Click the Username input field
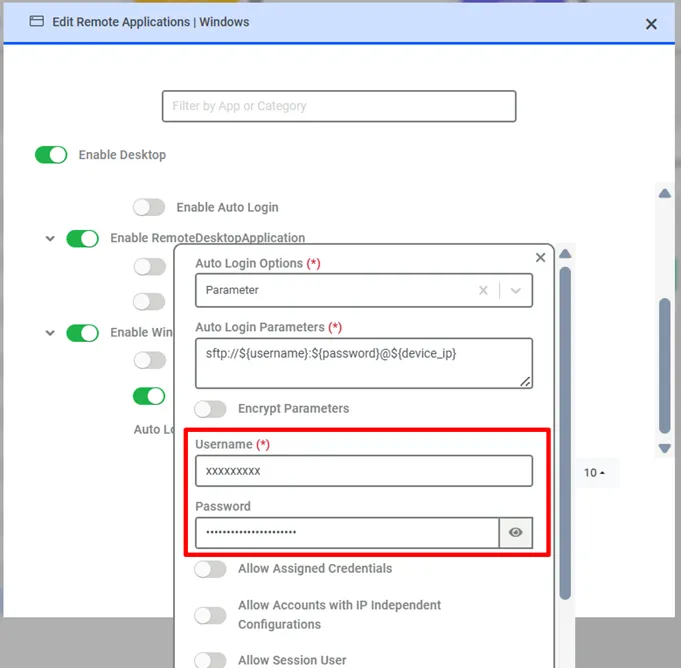This screenshot has width=681, height=668. click(x=364, y=471)
